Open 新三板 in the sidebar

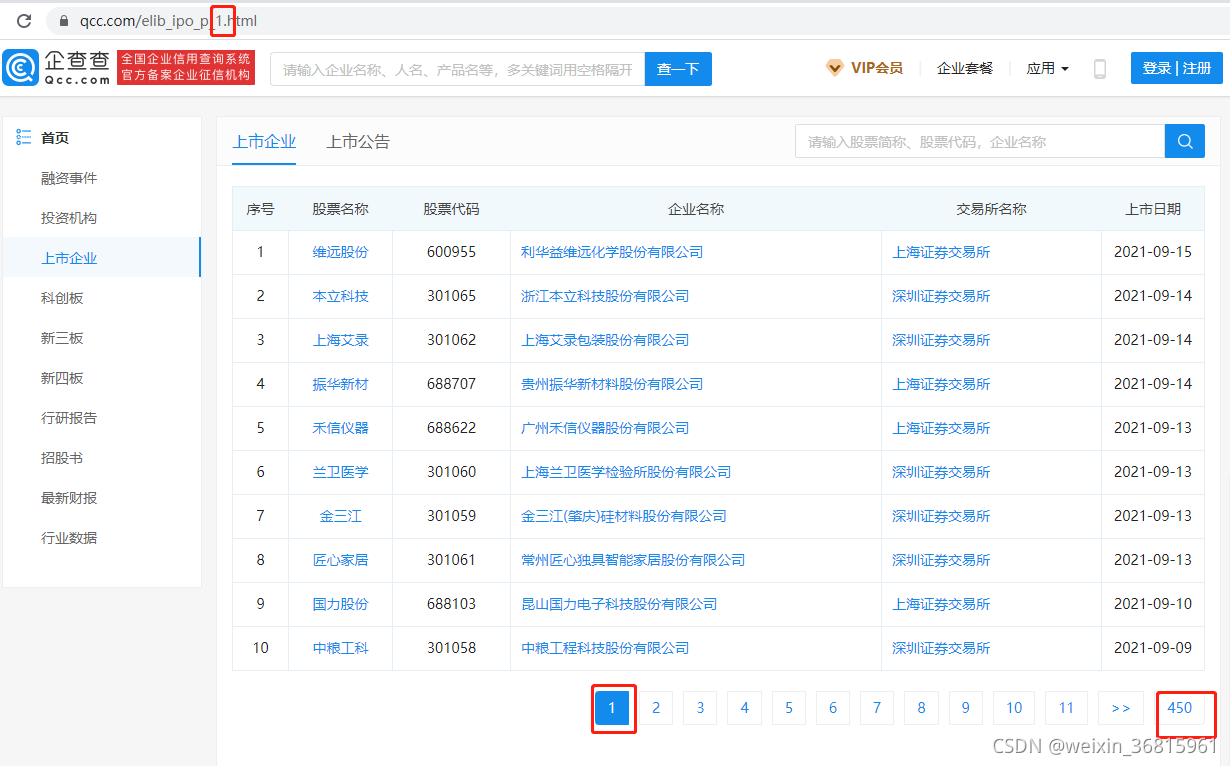click(x=62, y=338)
